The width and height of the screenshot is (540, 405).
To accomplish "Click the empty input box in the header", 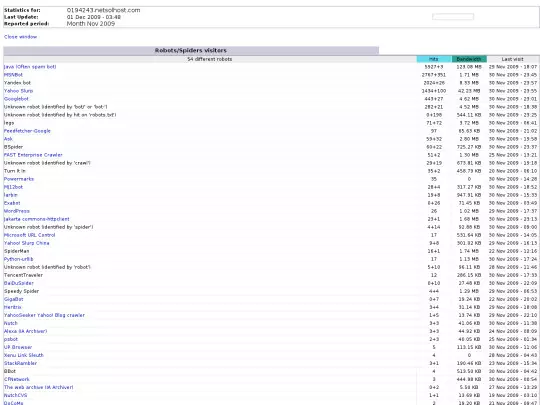I will point(453,17).
